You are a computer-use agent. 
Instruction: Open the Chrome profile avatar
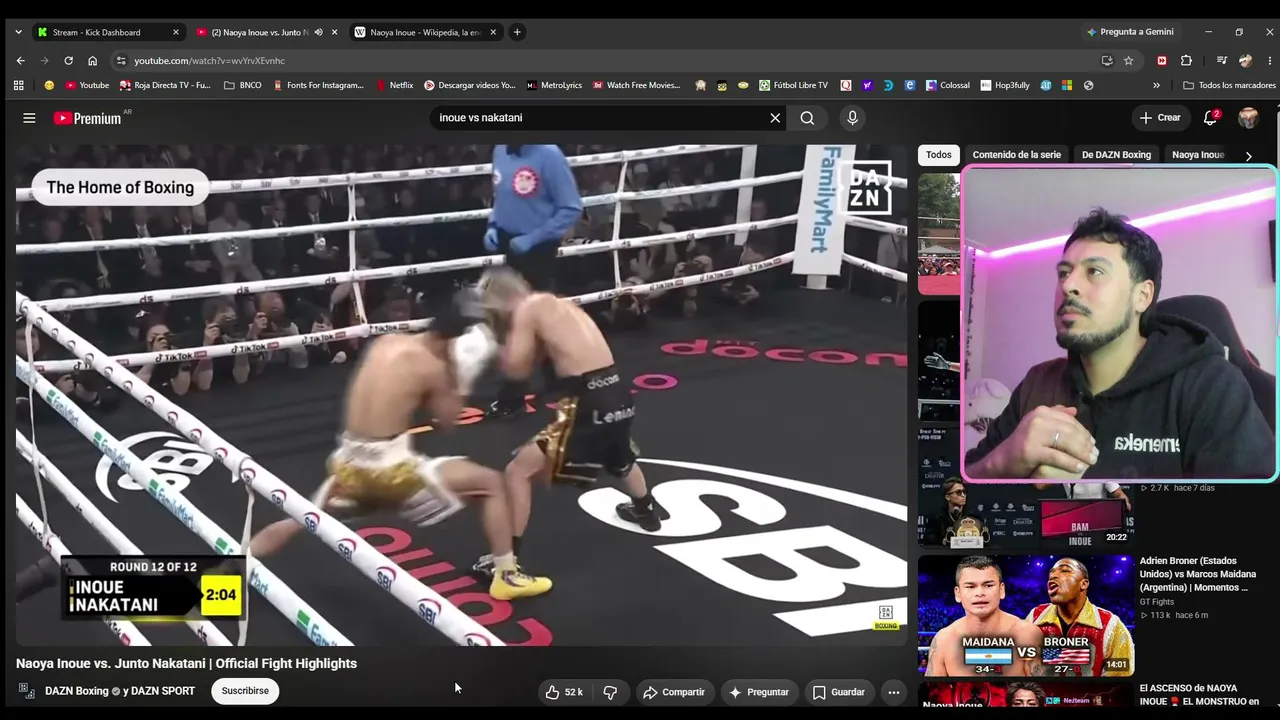click(1245, 60)
